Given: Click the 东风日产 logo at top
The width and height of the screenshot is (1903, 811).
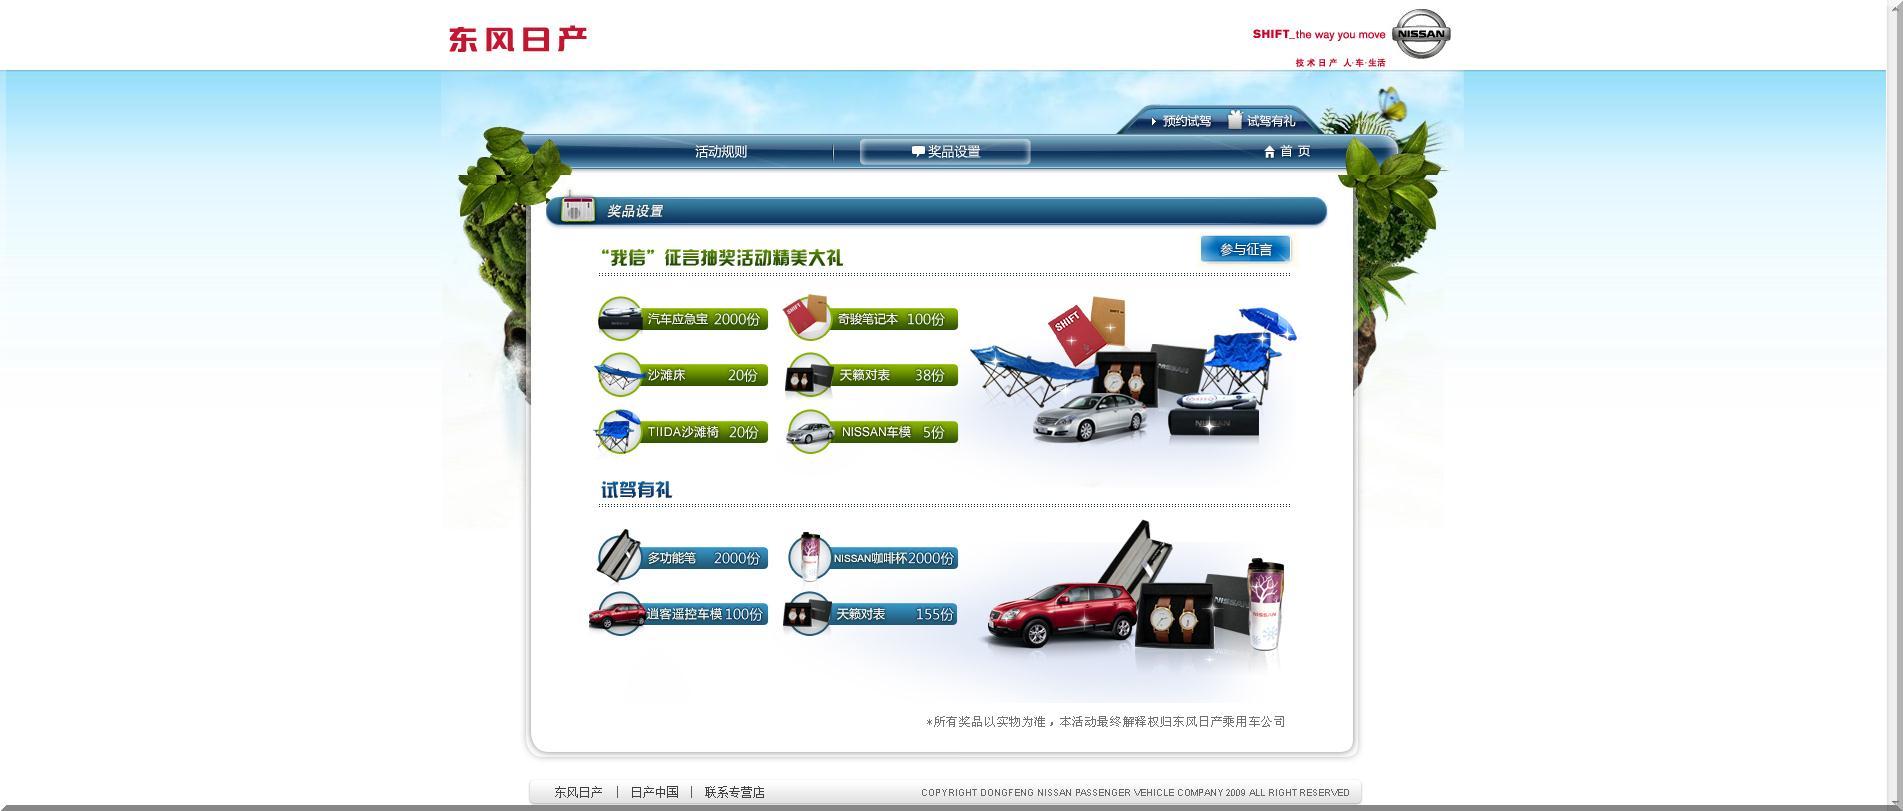Looking at the screenshot, I should click(518, 39).
